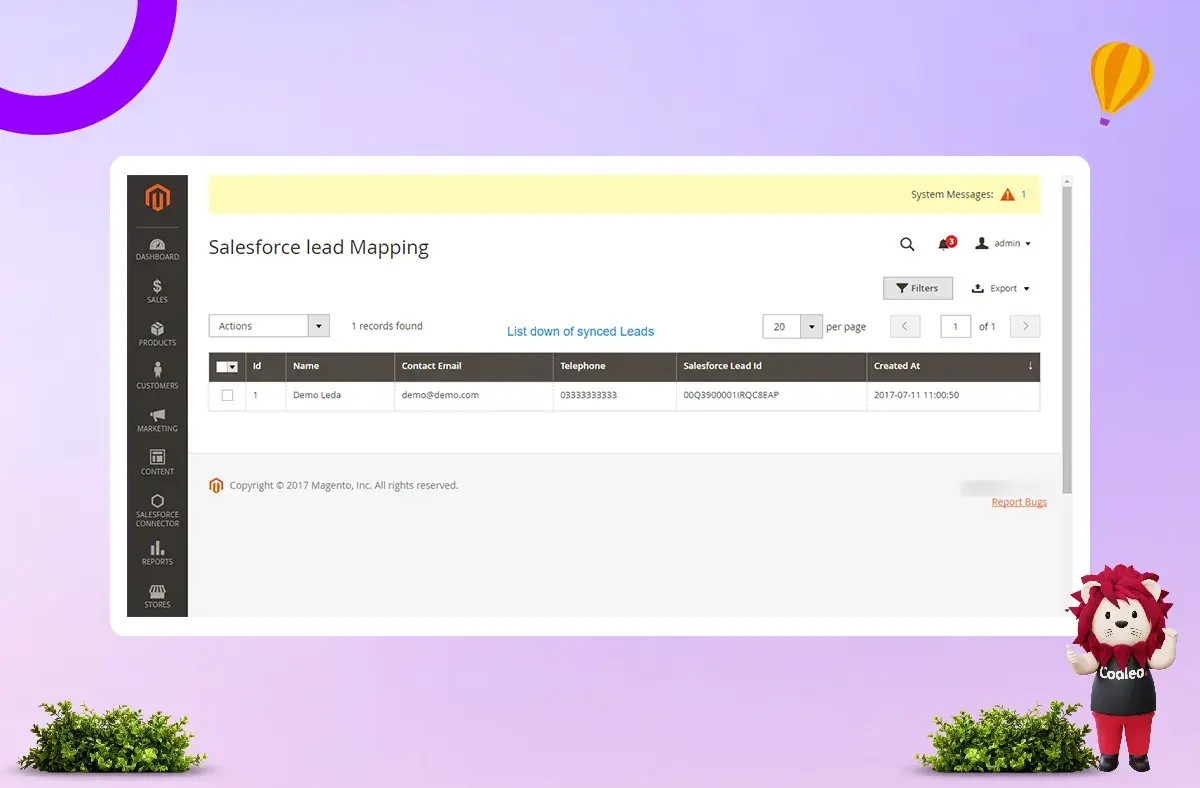The height and width of the screenshot is (788, 1200).
Task: Open the per page count dropdown arrow
Action: (810, 327)
